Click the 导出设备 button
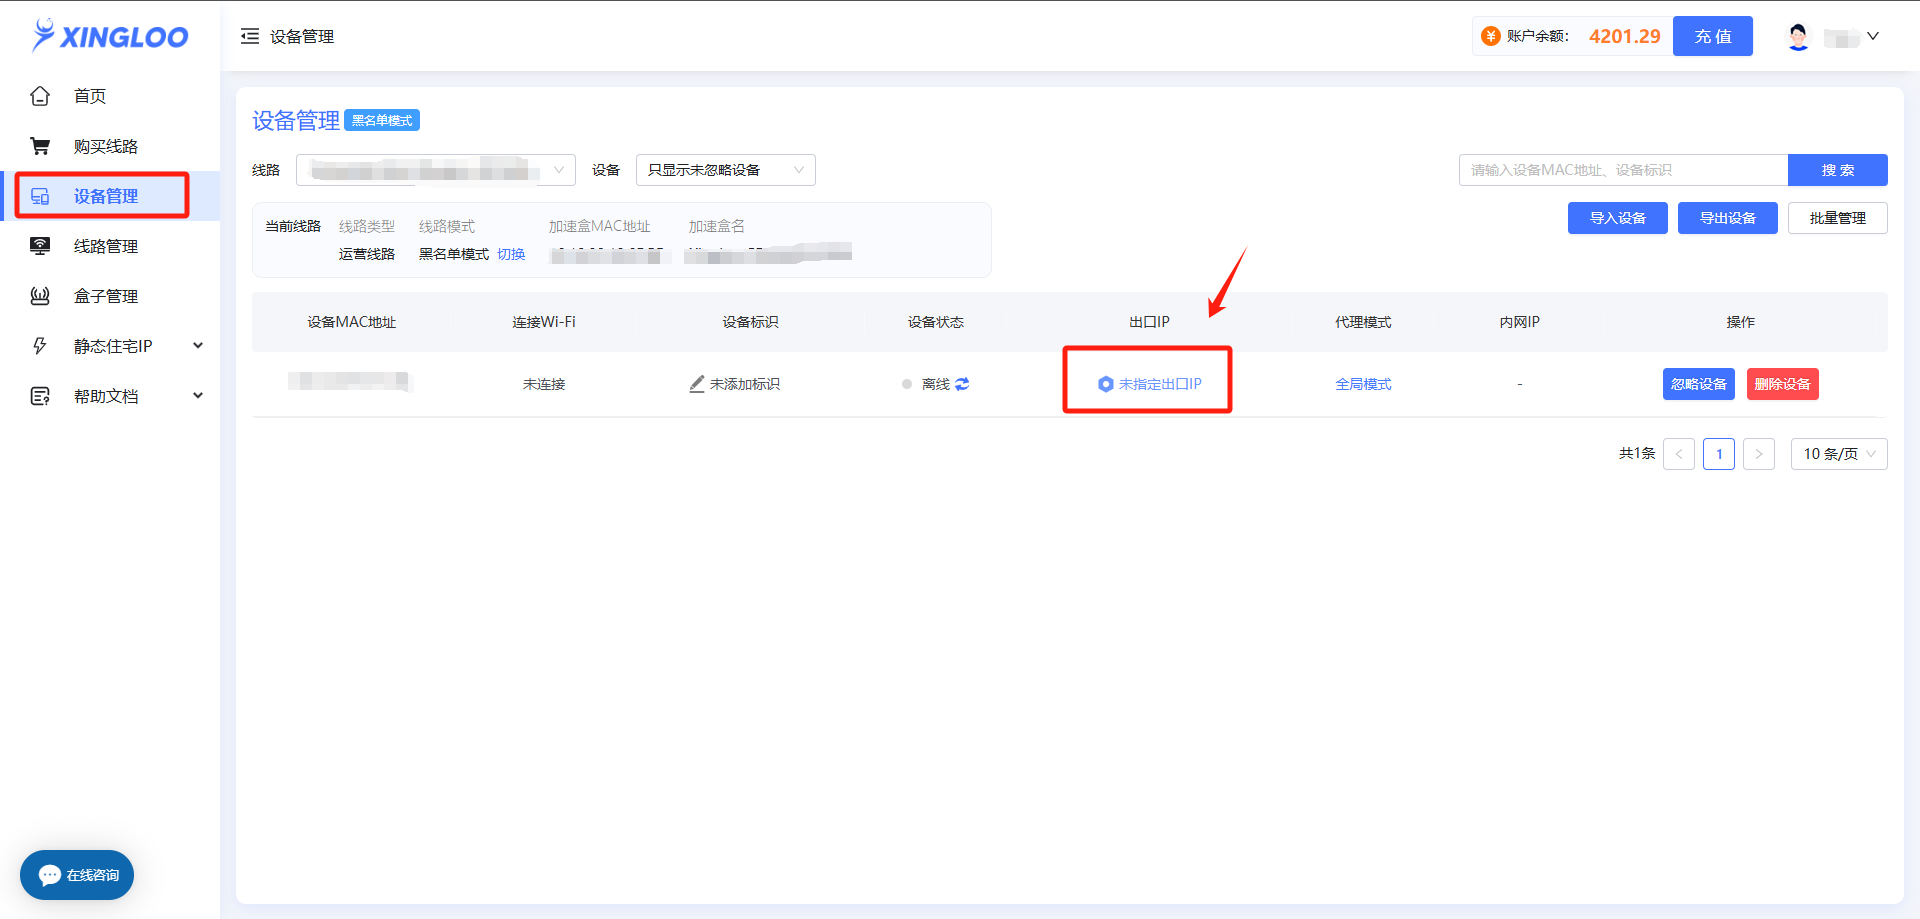 click(x=1728, y=218)
